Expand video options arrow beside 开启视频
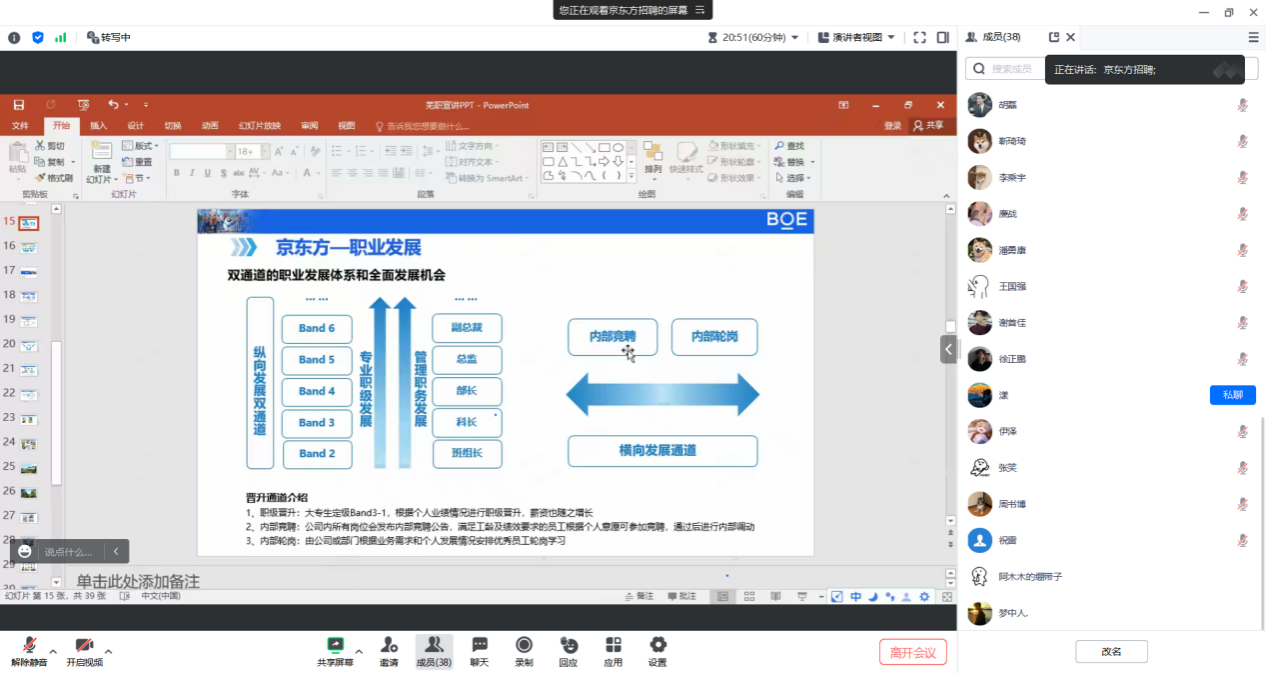This screenshot has width=1266, height=673. pos(108,651)
